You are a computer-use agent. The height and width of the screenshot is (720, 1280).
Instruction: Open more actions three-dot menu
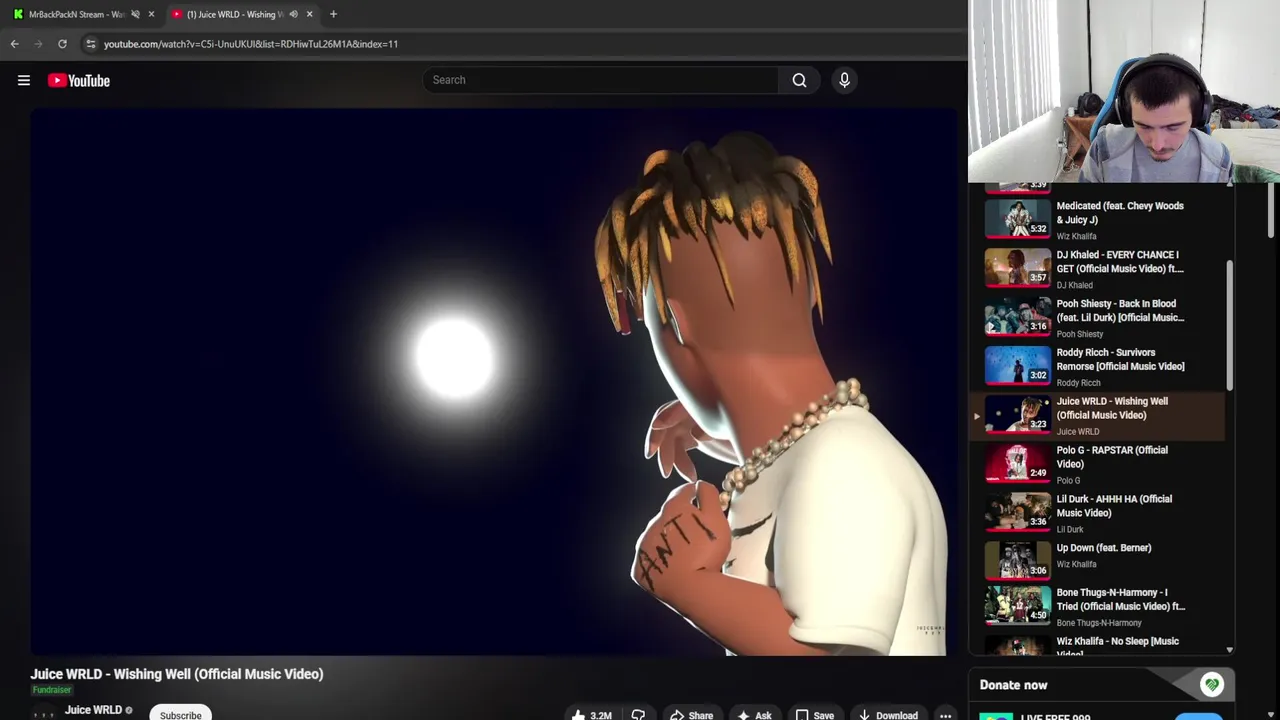945,715
